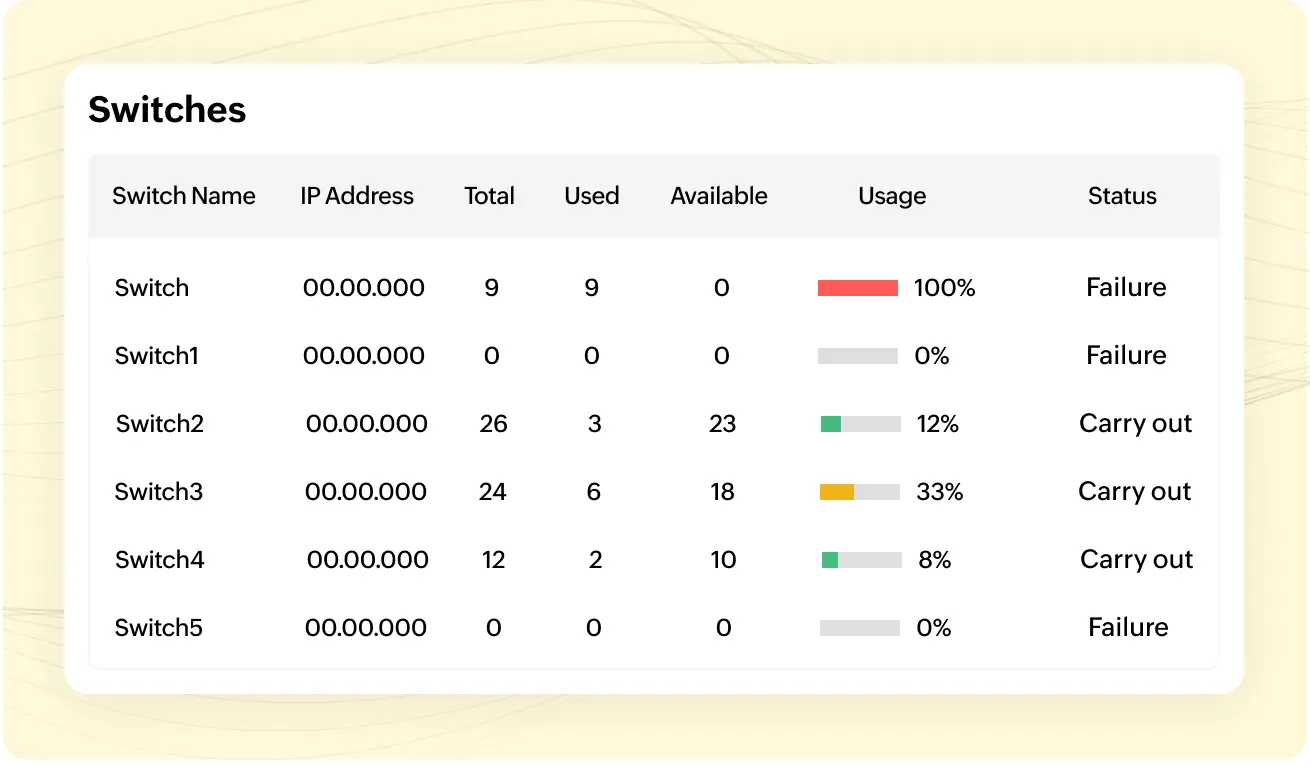Select the Switch1 row name

click(x=157, y=356)
